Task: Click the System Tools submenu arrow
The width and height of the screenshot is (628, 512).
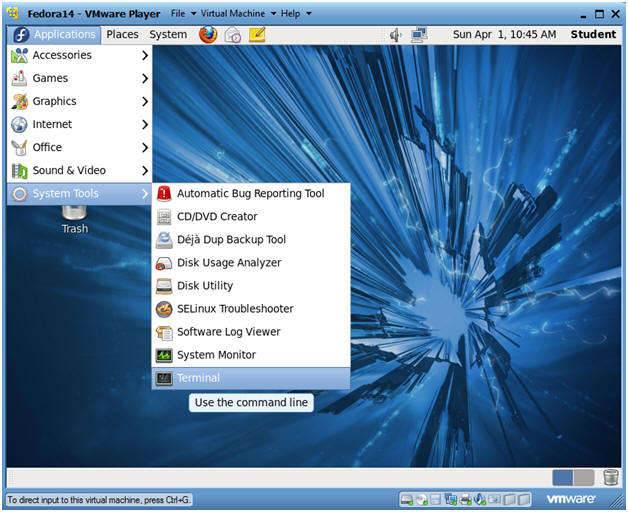Action: 145,194
